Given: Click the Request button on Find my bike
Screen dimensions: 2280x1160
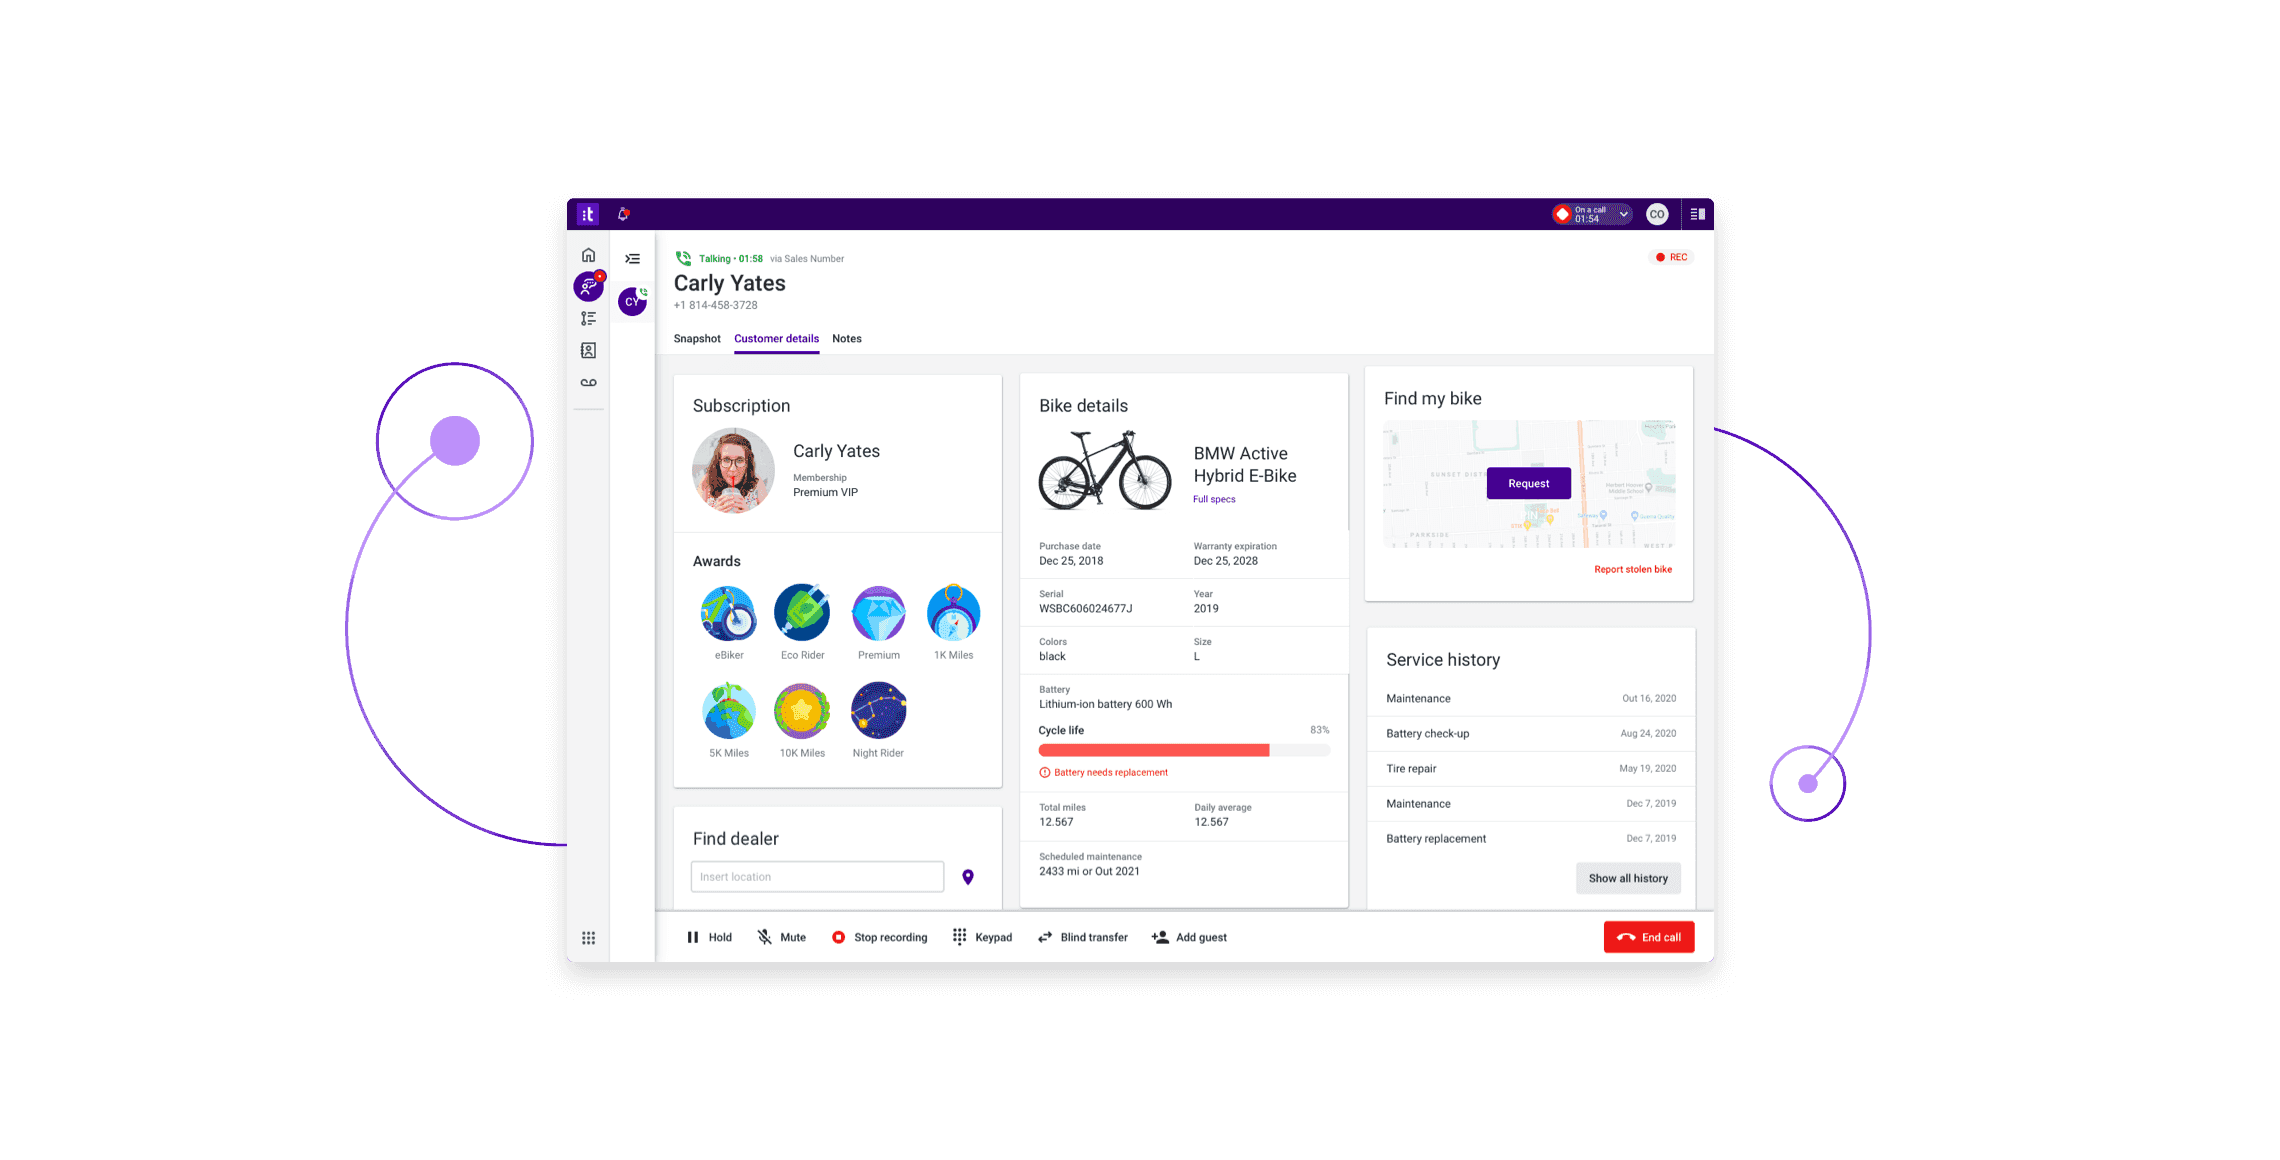Looking at the screenshot, I should click(x=1530, y=482).
